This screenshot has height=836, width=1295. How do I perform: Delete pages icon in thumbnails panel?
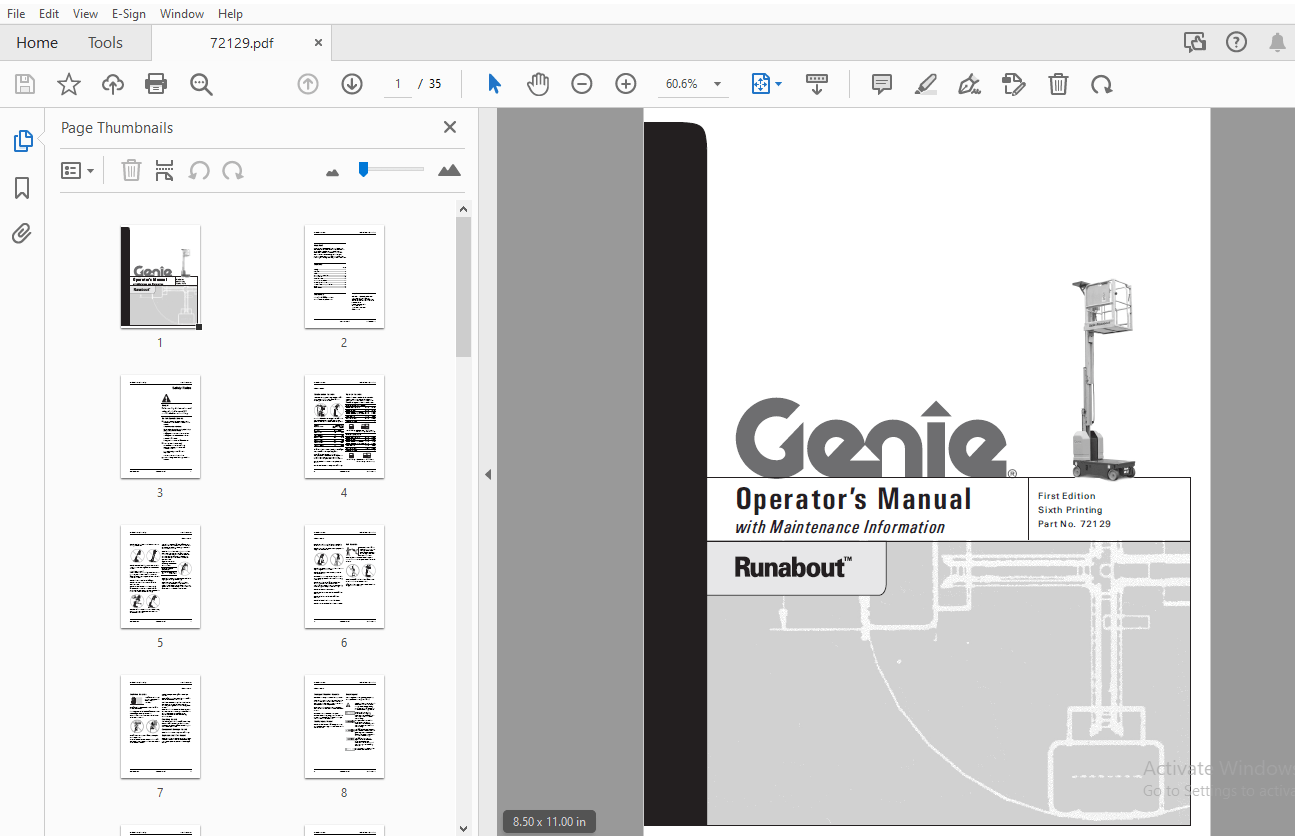131,171
